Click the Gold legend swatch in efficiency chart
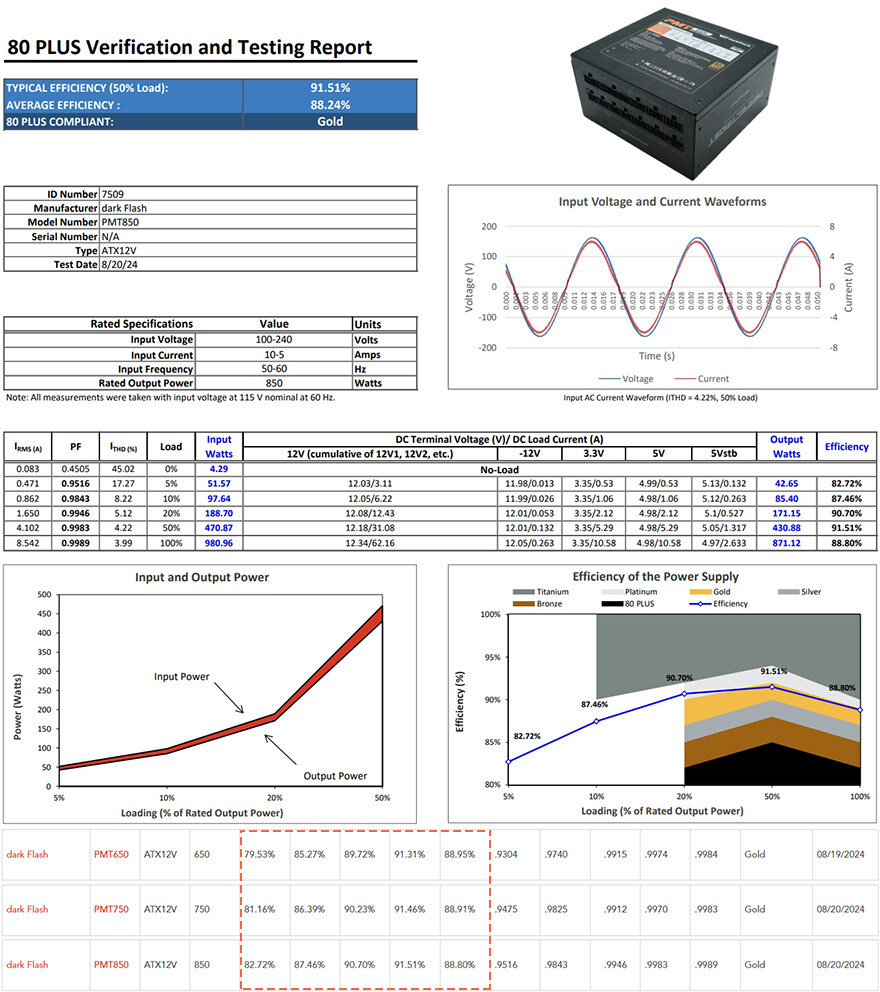This screenshot has height=992, width=880. tap(697, 592)
